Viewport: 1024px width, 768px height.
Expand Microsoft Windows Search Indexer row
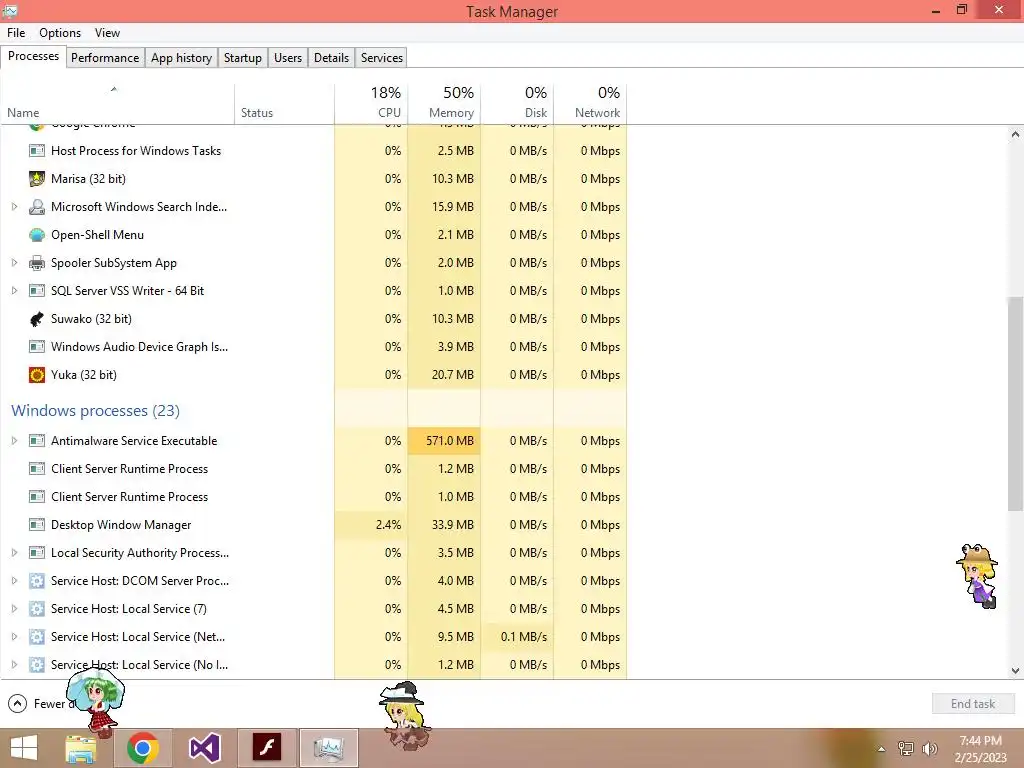coord(14,206)
